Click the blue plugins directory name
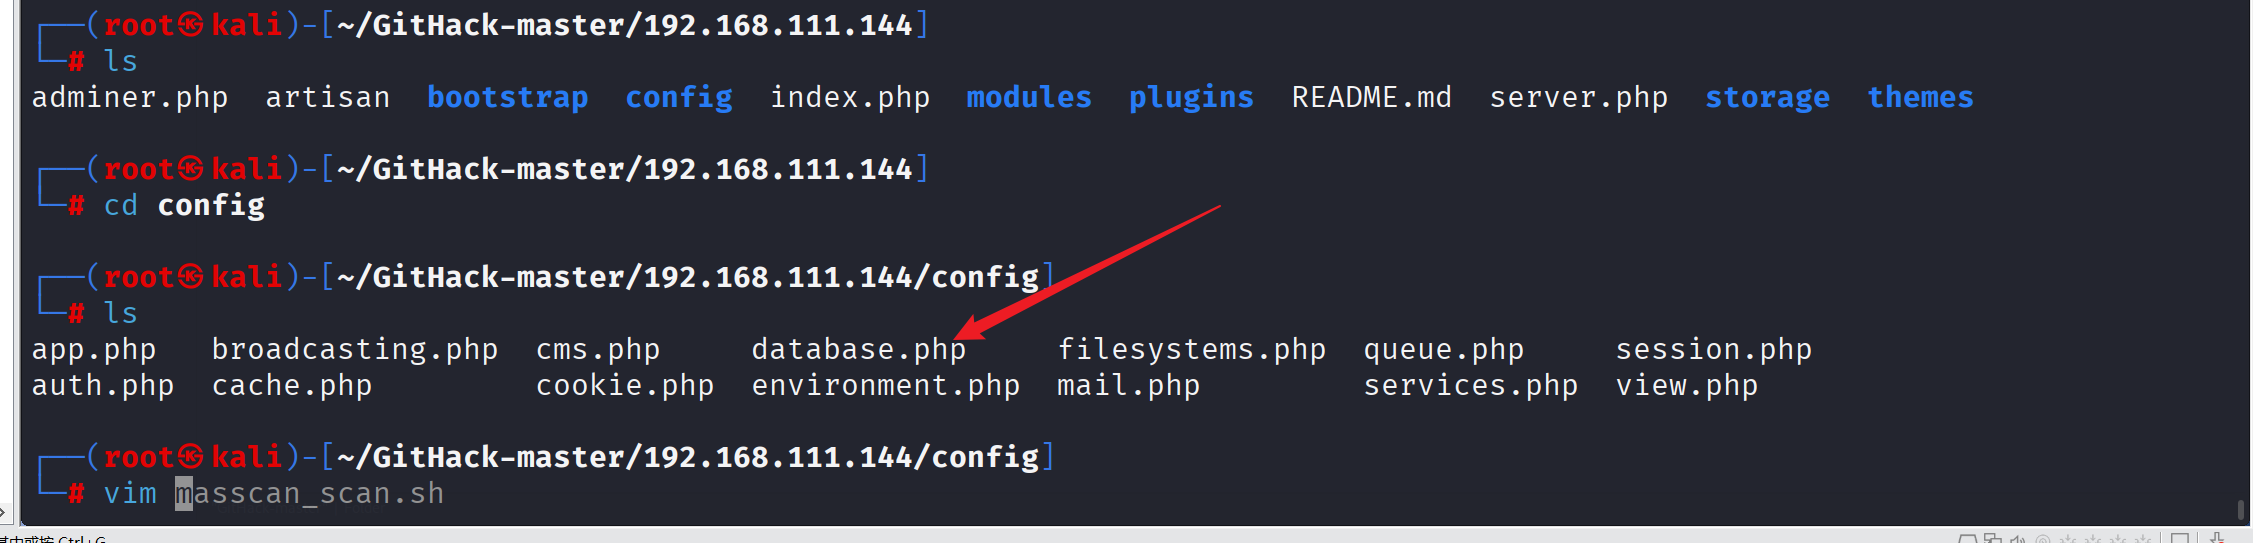The width and height of the screenshot is (2253, 543). [1191, 97]
